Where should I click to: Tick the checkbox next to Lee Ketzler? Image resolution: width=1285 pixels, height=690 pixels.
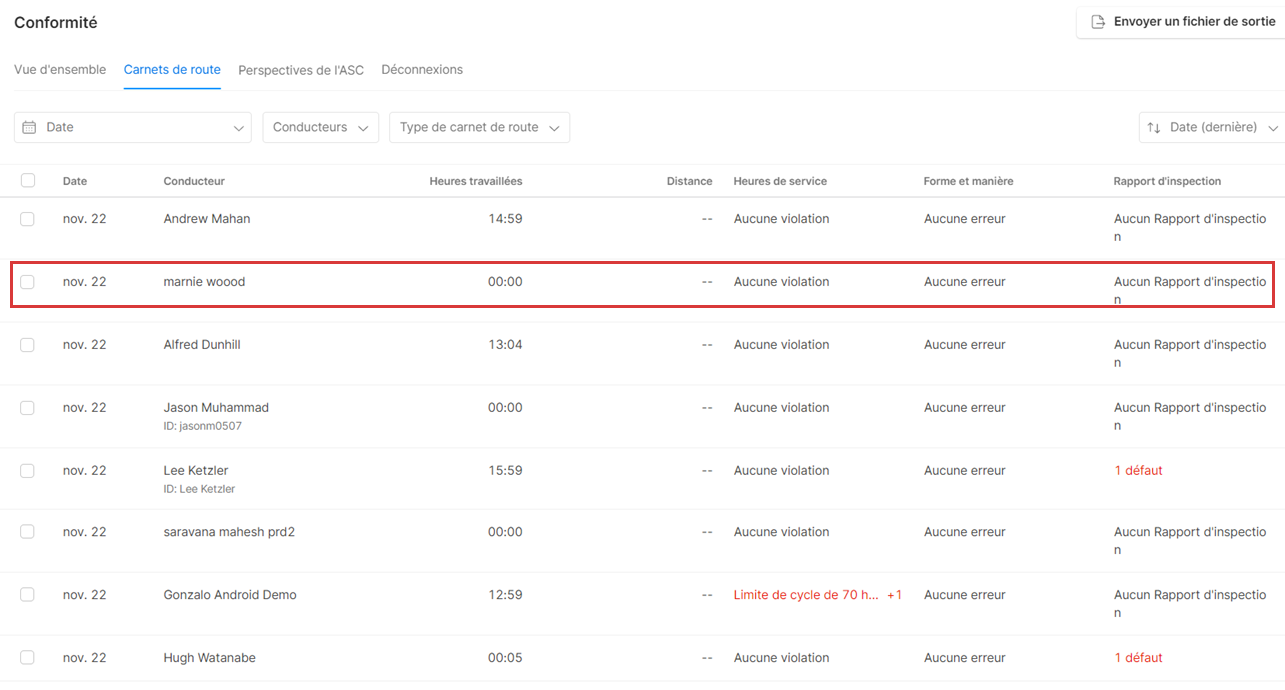(28, 471)
